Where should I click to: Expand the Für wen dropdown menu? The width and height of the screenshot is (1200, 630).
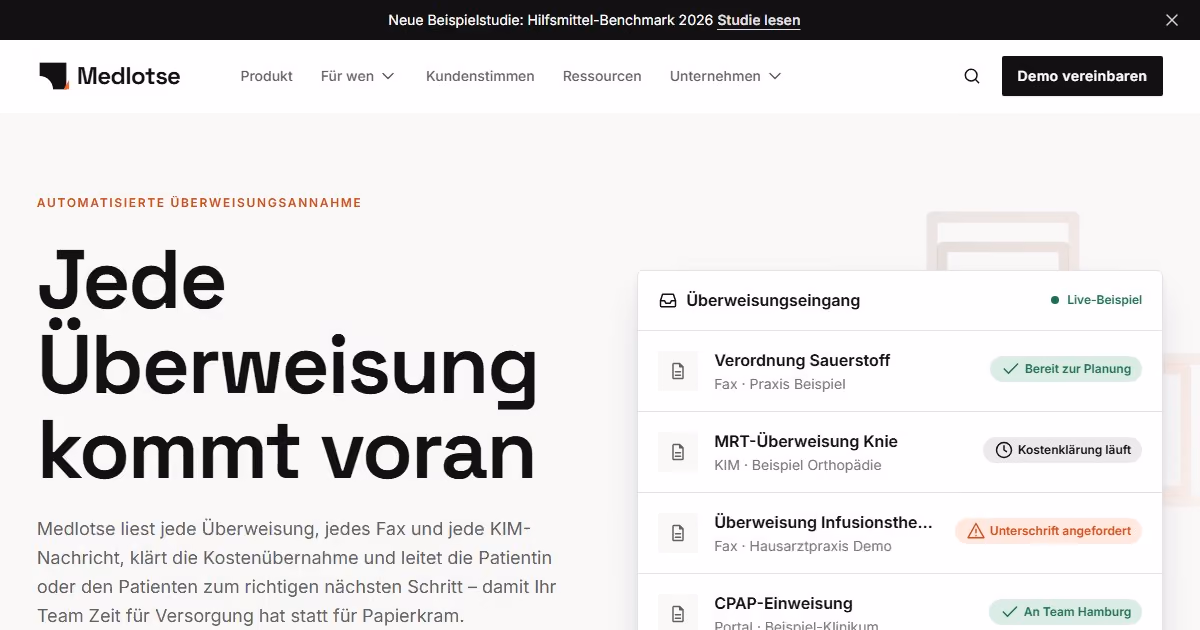(358, 76)
